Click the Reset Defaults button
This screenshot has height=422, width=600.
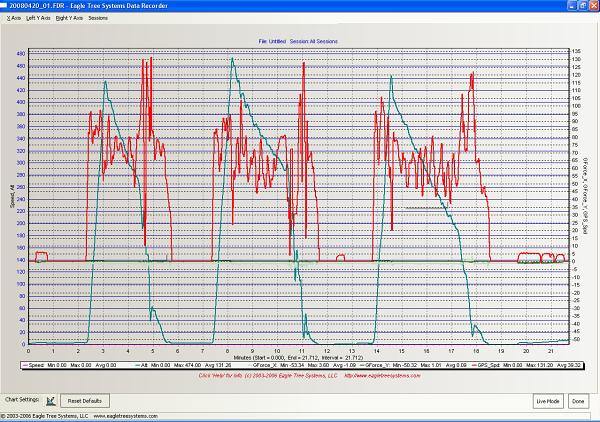(85, 400)
